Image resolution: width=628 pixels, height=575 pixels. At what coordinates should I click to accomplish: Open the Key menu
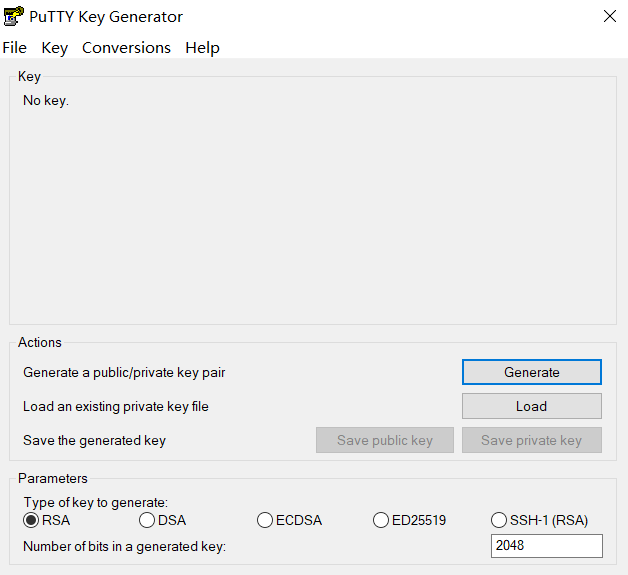tap(54, 48)
